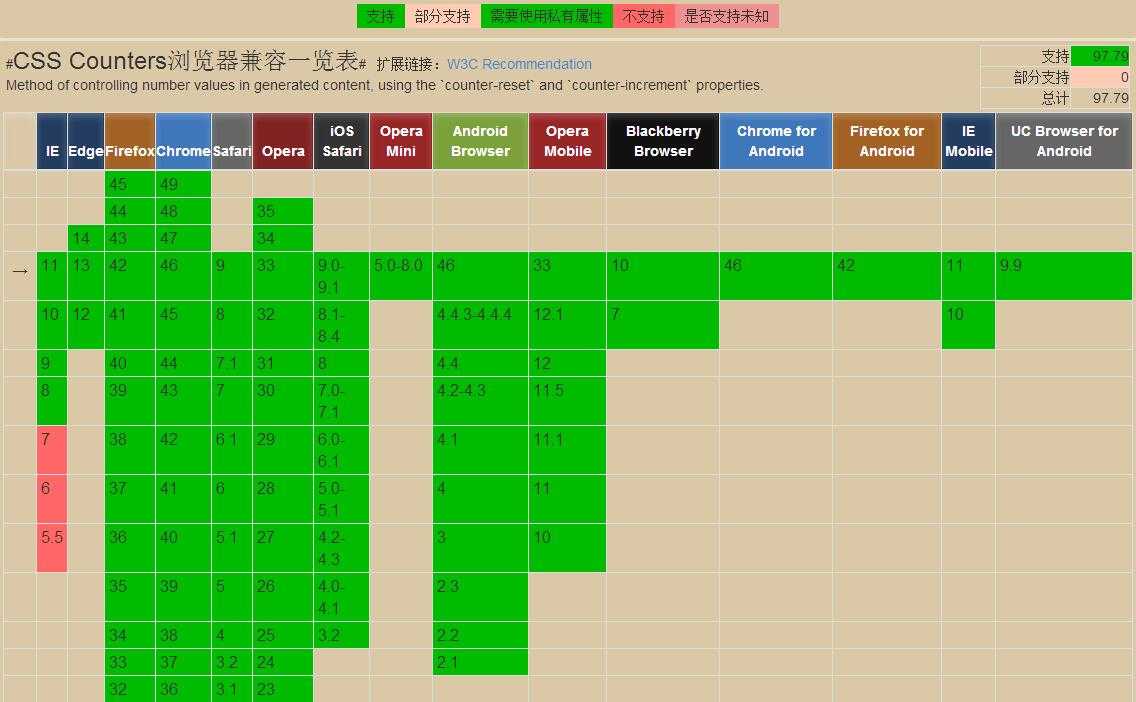
Task: Select the Blackberry Browser column header
Action: click(663, 141)
